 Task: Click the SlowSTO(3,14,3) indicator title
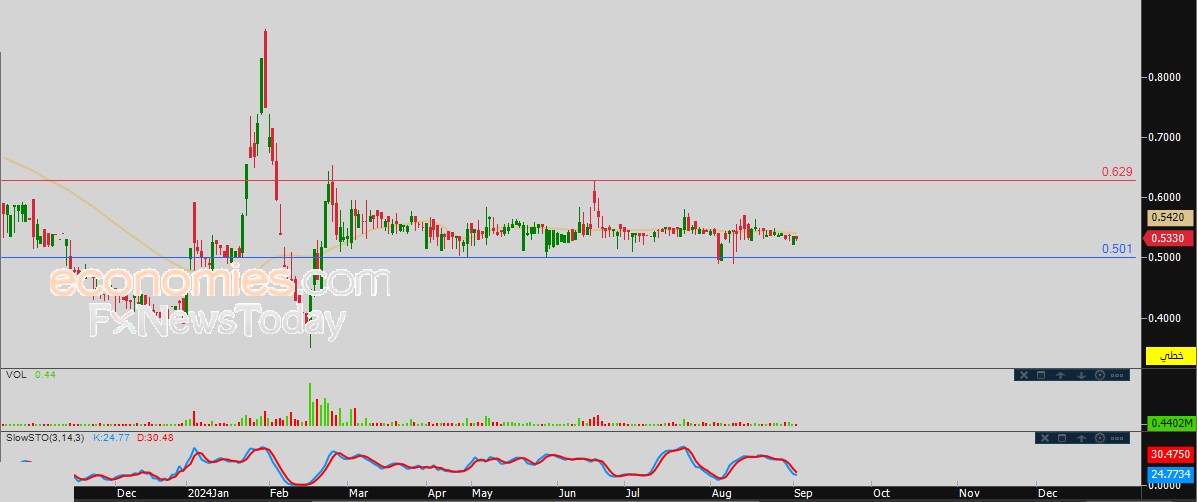45,438
